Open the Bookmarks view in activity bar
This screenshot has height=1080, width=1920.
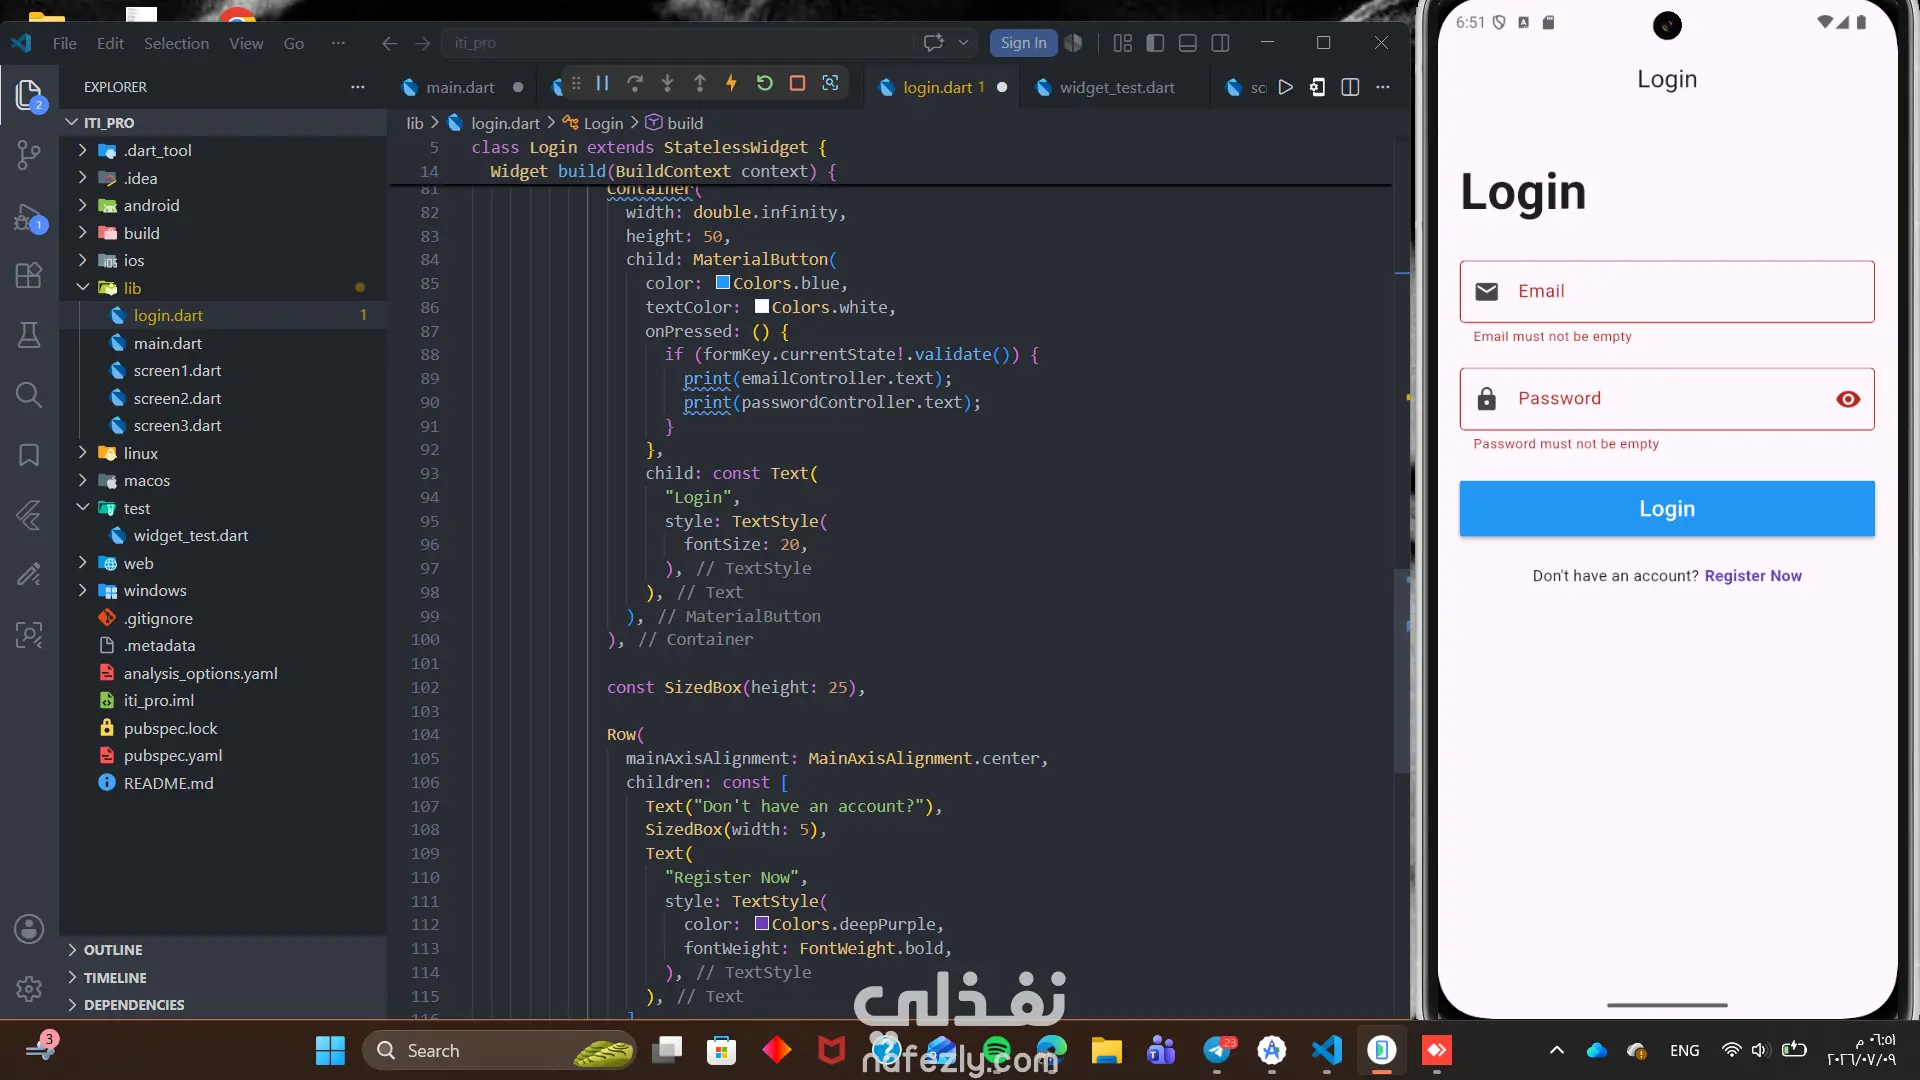(29, 455)
